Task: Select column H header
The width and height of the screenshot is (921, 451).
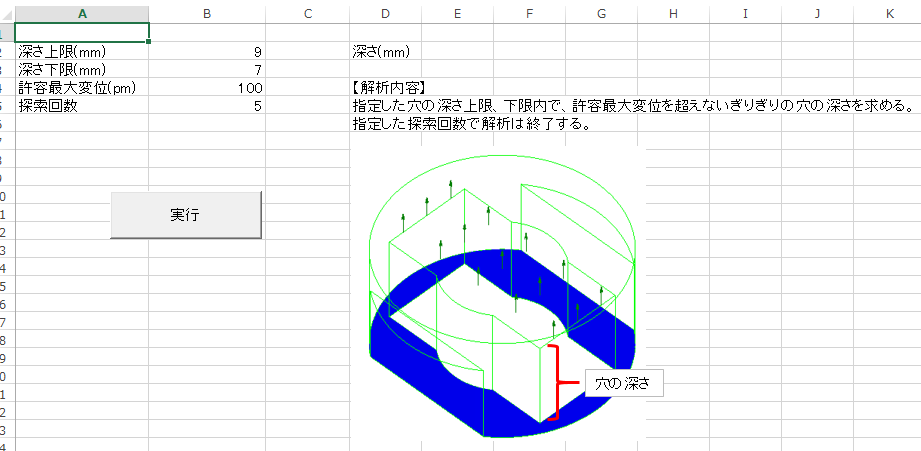Action: click(673, 14)
